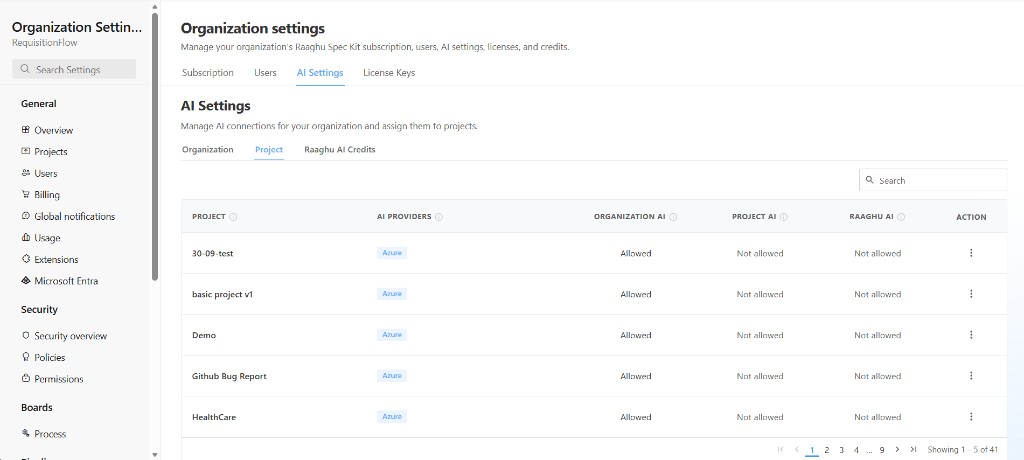Viewport: 1024px width, 460px height.
Task: Click the Demo project name
Action: 204,335
